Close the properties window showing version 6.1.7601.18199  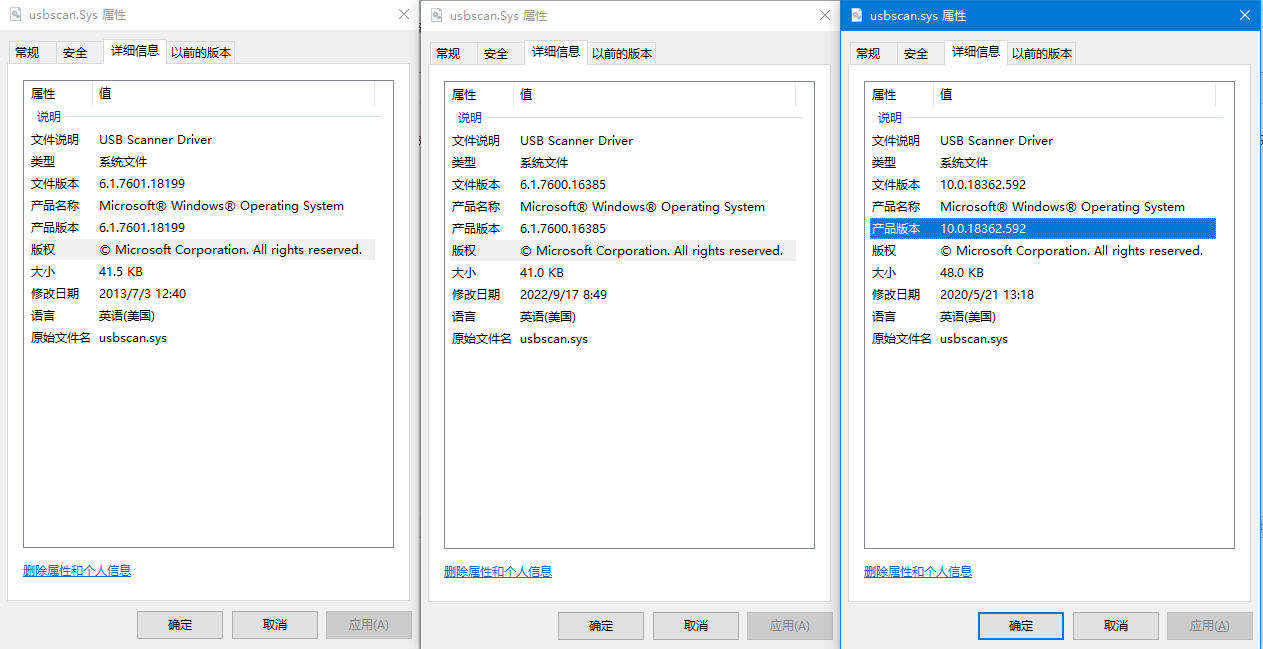(403, 15)
